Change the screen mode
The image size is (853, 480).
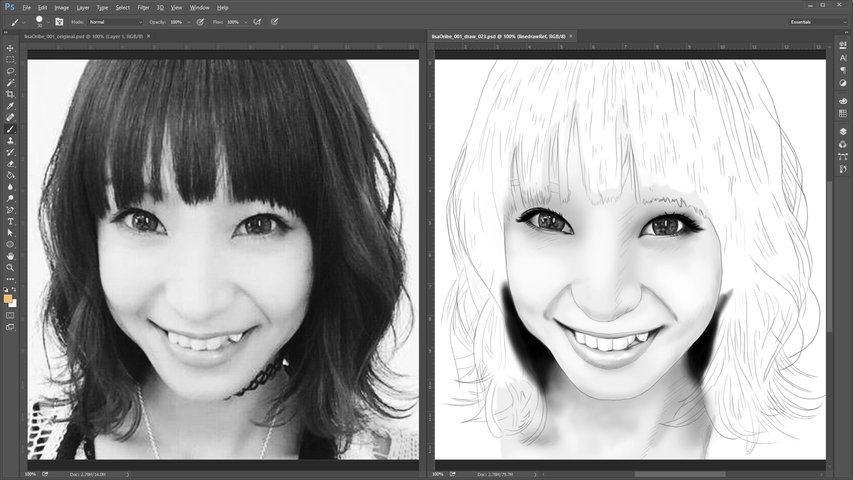point(10,327)
